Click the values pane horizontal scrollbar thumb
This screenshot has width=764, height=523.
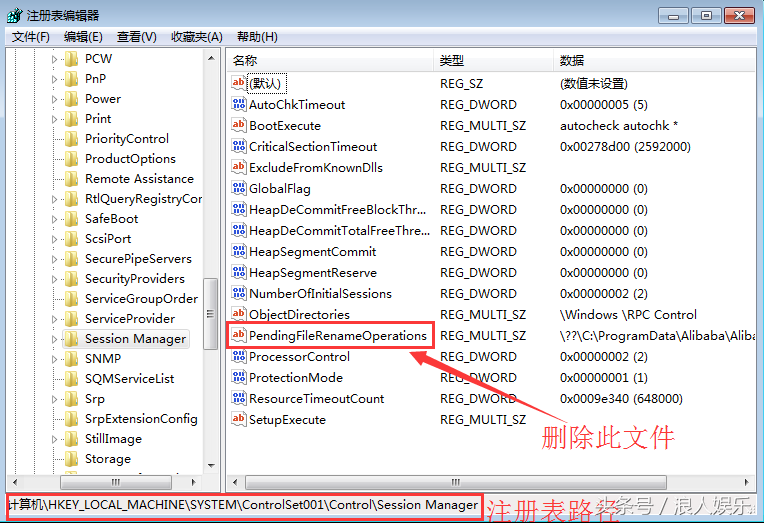click(456, 482)
